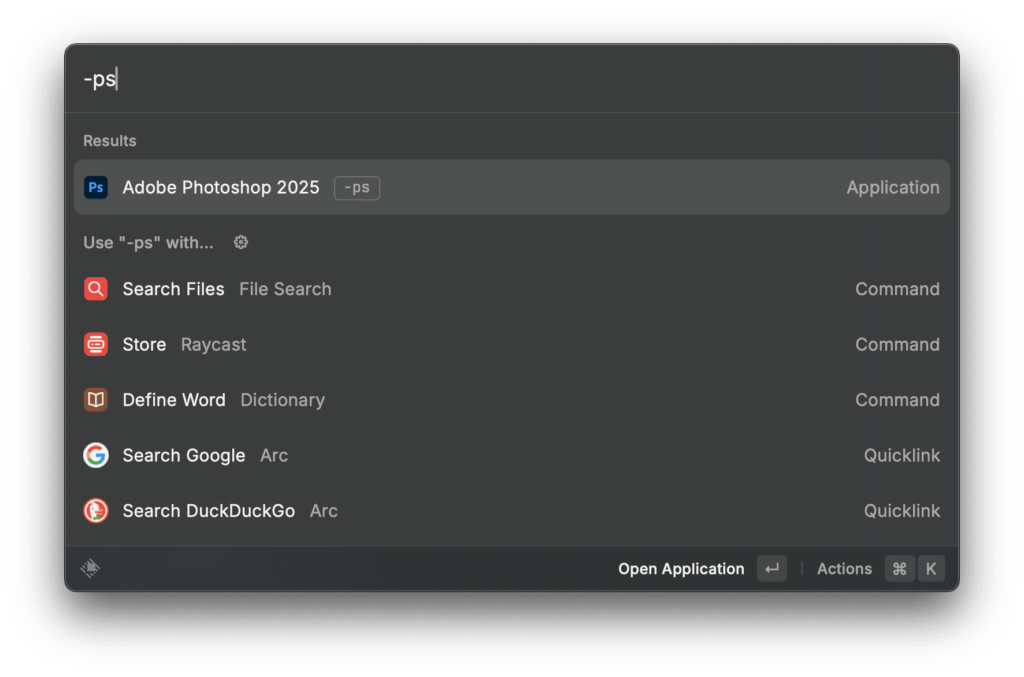The height and width of the screenshot is (677, 1024).
Task: Open the Actions menu button
Action: 881,569
